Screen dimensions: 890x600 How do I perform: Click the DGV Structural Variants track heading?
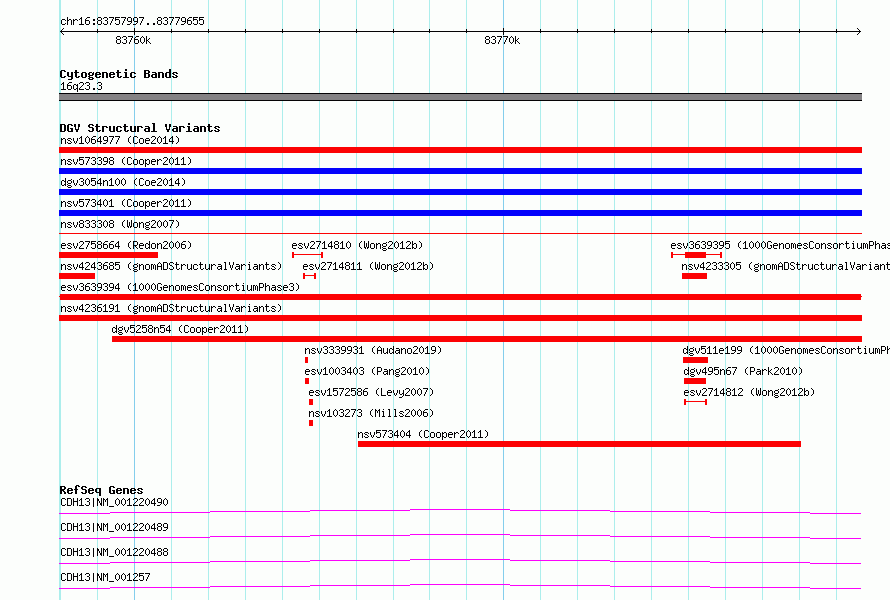140,128
